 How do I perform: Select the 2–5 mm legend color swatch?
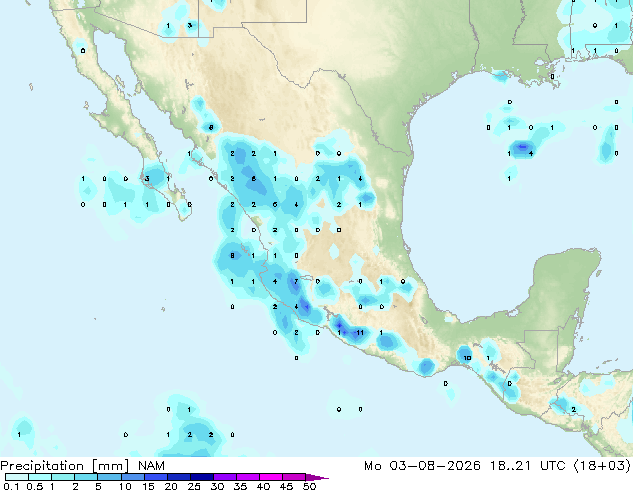coord(86,477)
